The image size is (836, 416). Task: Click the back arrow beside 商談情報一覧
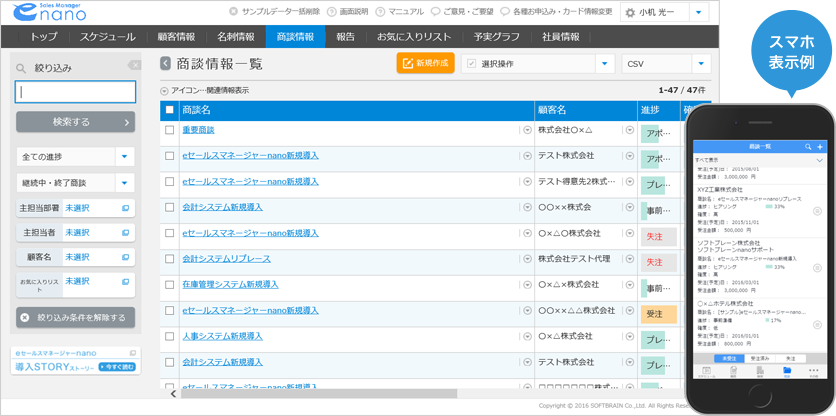pyautogui.click(x=166, y=64)
